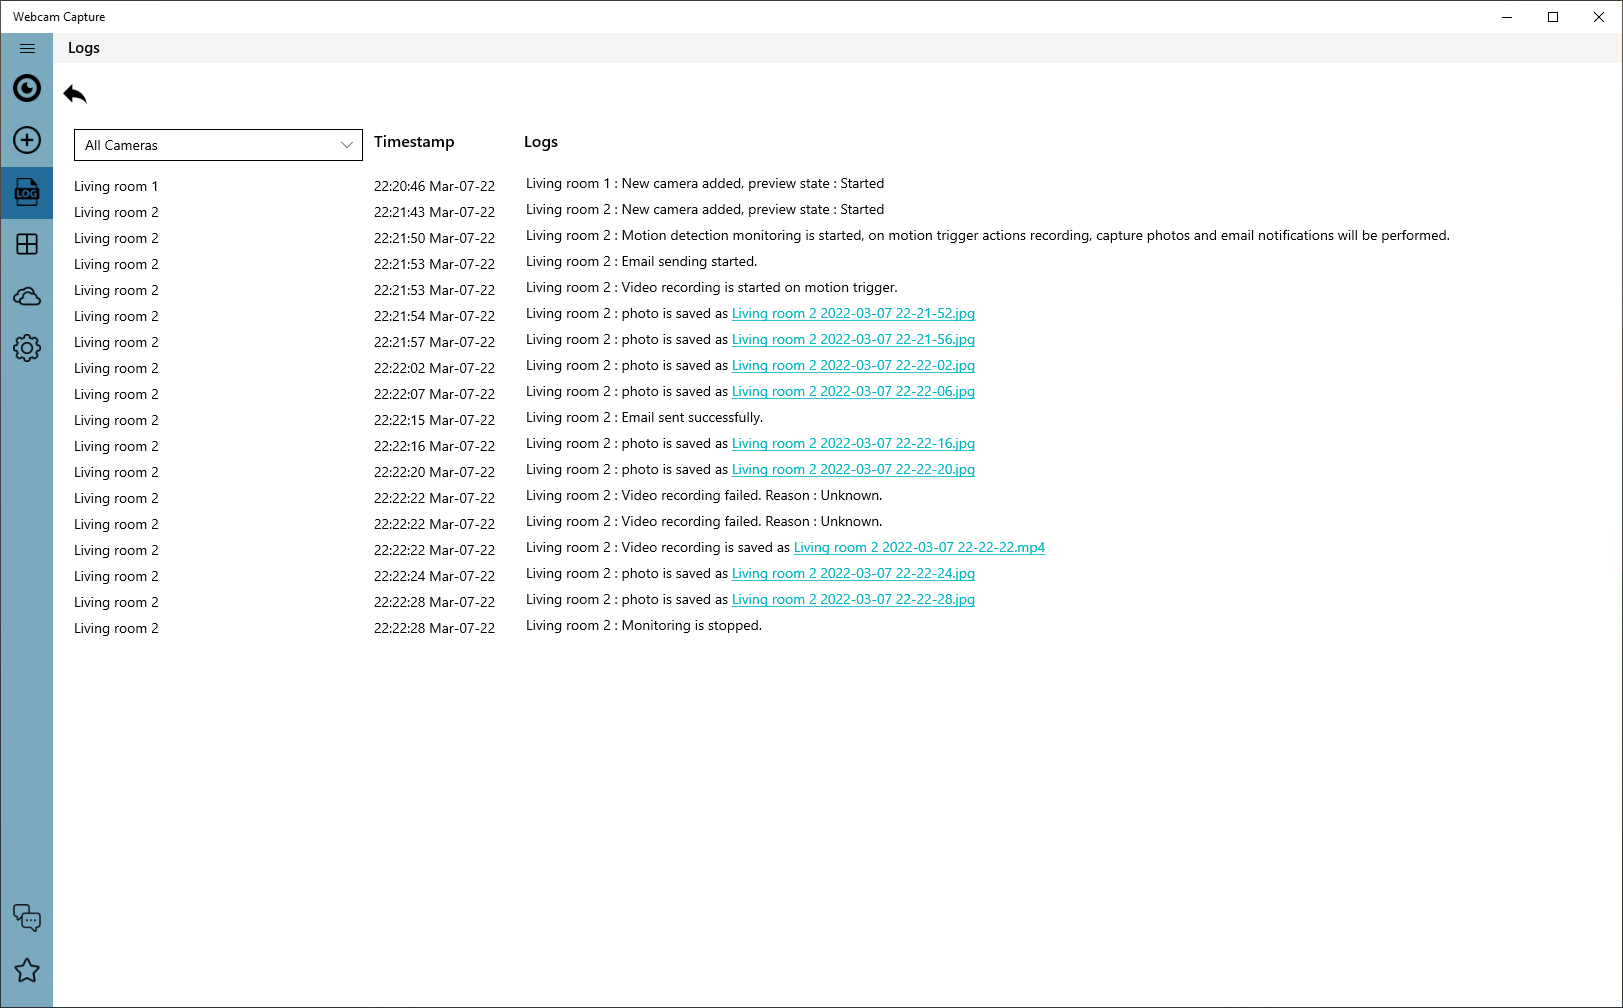The width and height of the screenshot is (1623, 1008).
Task: Open photo Living room 2 2022-03-07 22-21-52.jpg
Action: pos(853,313)
